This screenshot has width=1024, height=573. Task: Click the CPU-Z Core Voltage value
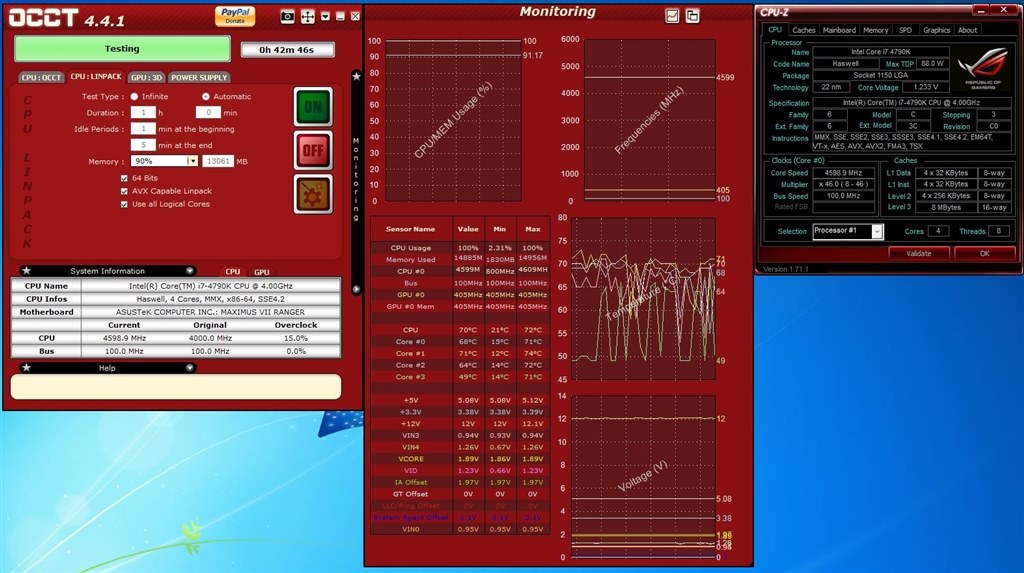[x=925, y=87]
